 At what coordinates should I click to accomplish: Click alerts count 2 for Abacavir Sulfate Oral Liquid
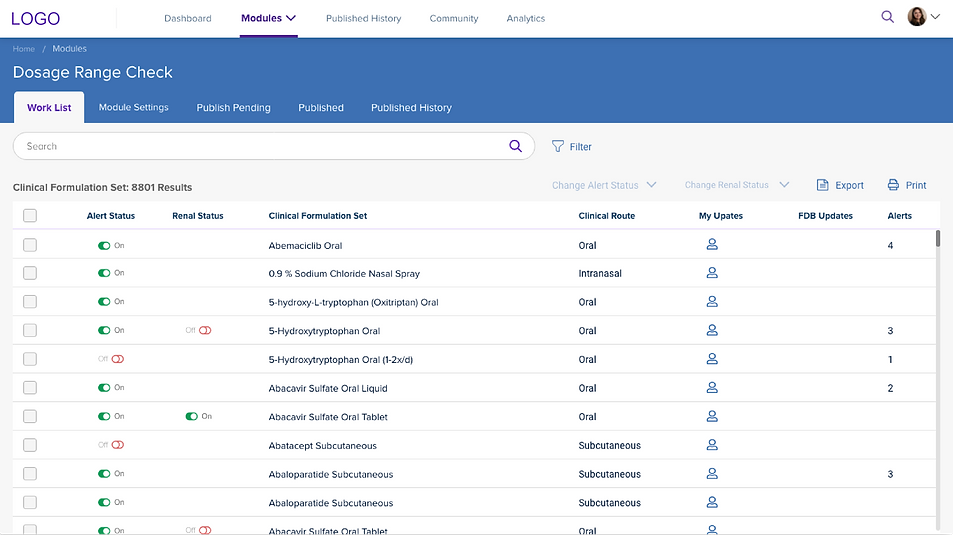click(890, 388)
